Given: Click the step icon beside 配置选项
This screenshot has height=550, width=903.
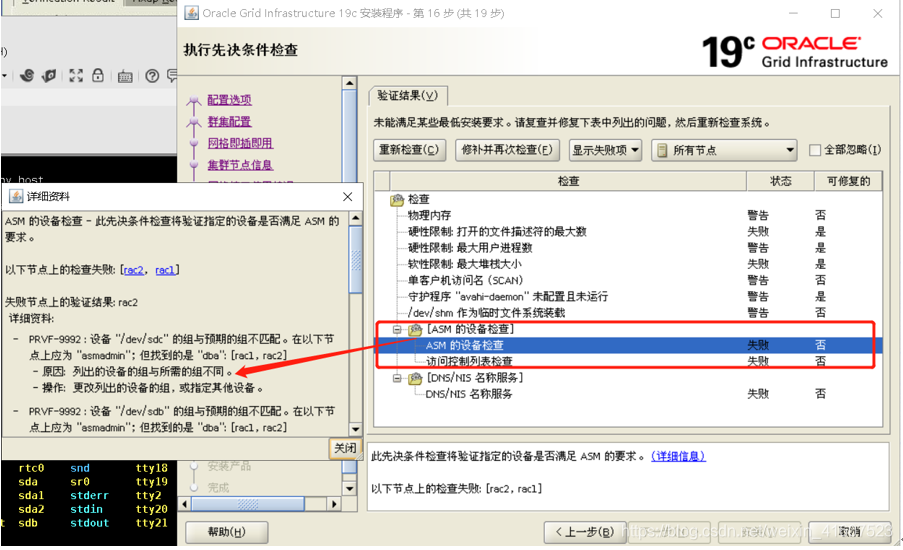Looking at the screenshot, I should (x=194, y=102).
